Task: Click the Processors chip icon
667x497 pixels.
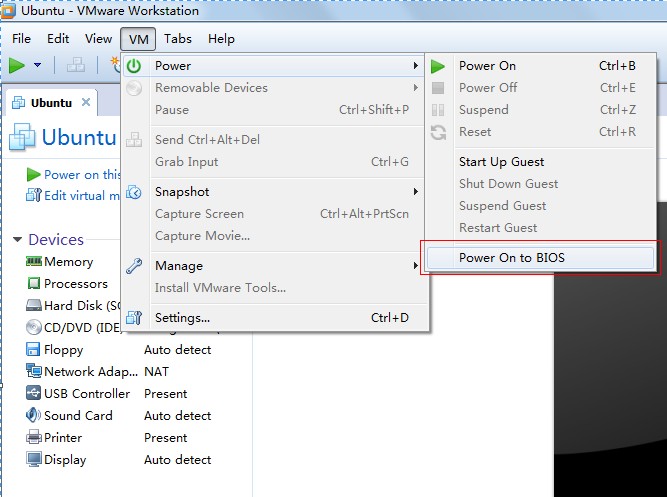Action: pyautogui.click(x=34, y=283)
